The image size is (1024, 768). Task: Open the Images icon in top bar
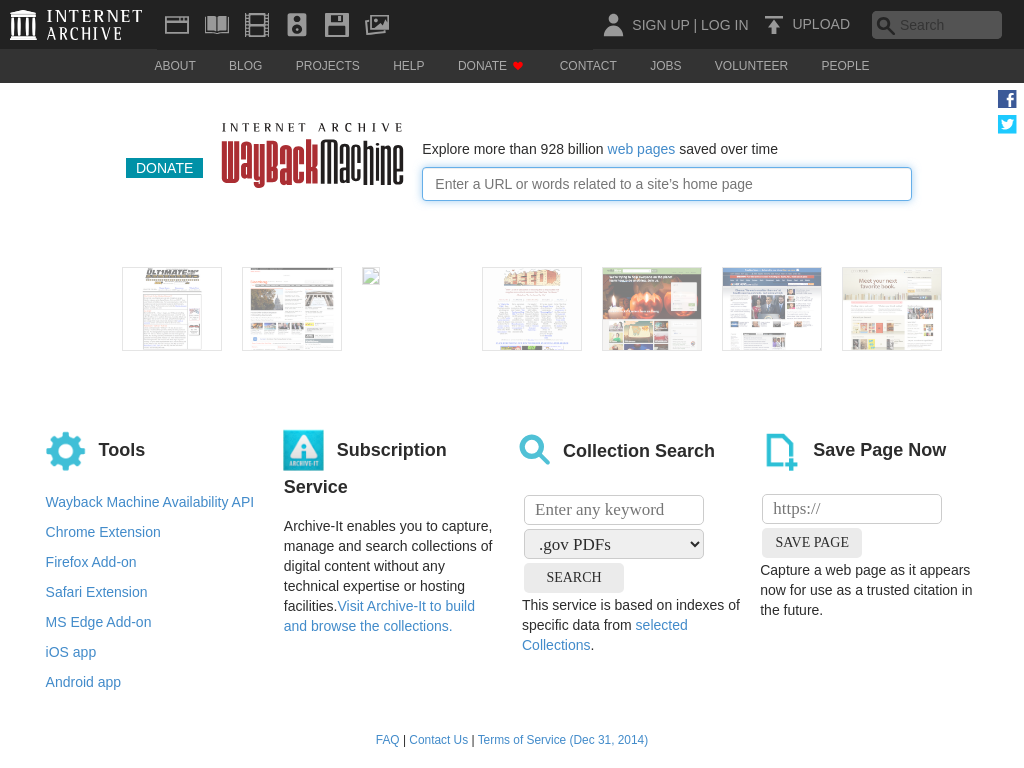tap(377, 25)
